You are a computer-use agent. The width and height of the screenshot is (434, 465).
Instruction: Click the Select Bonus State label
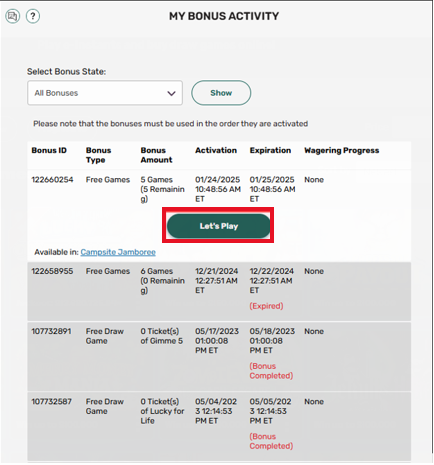click(66, 72)
